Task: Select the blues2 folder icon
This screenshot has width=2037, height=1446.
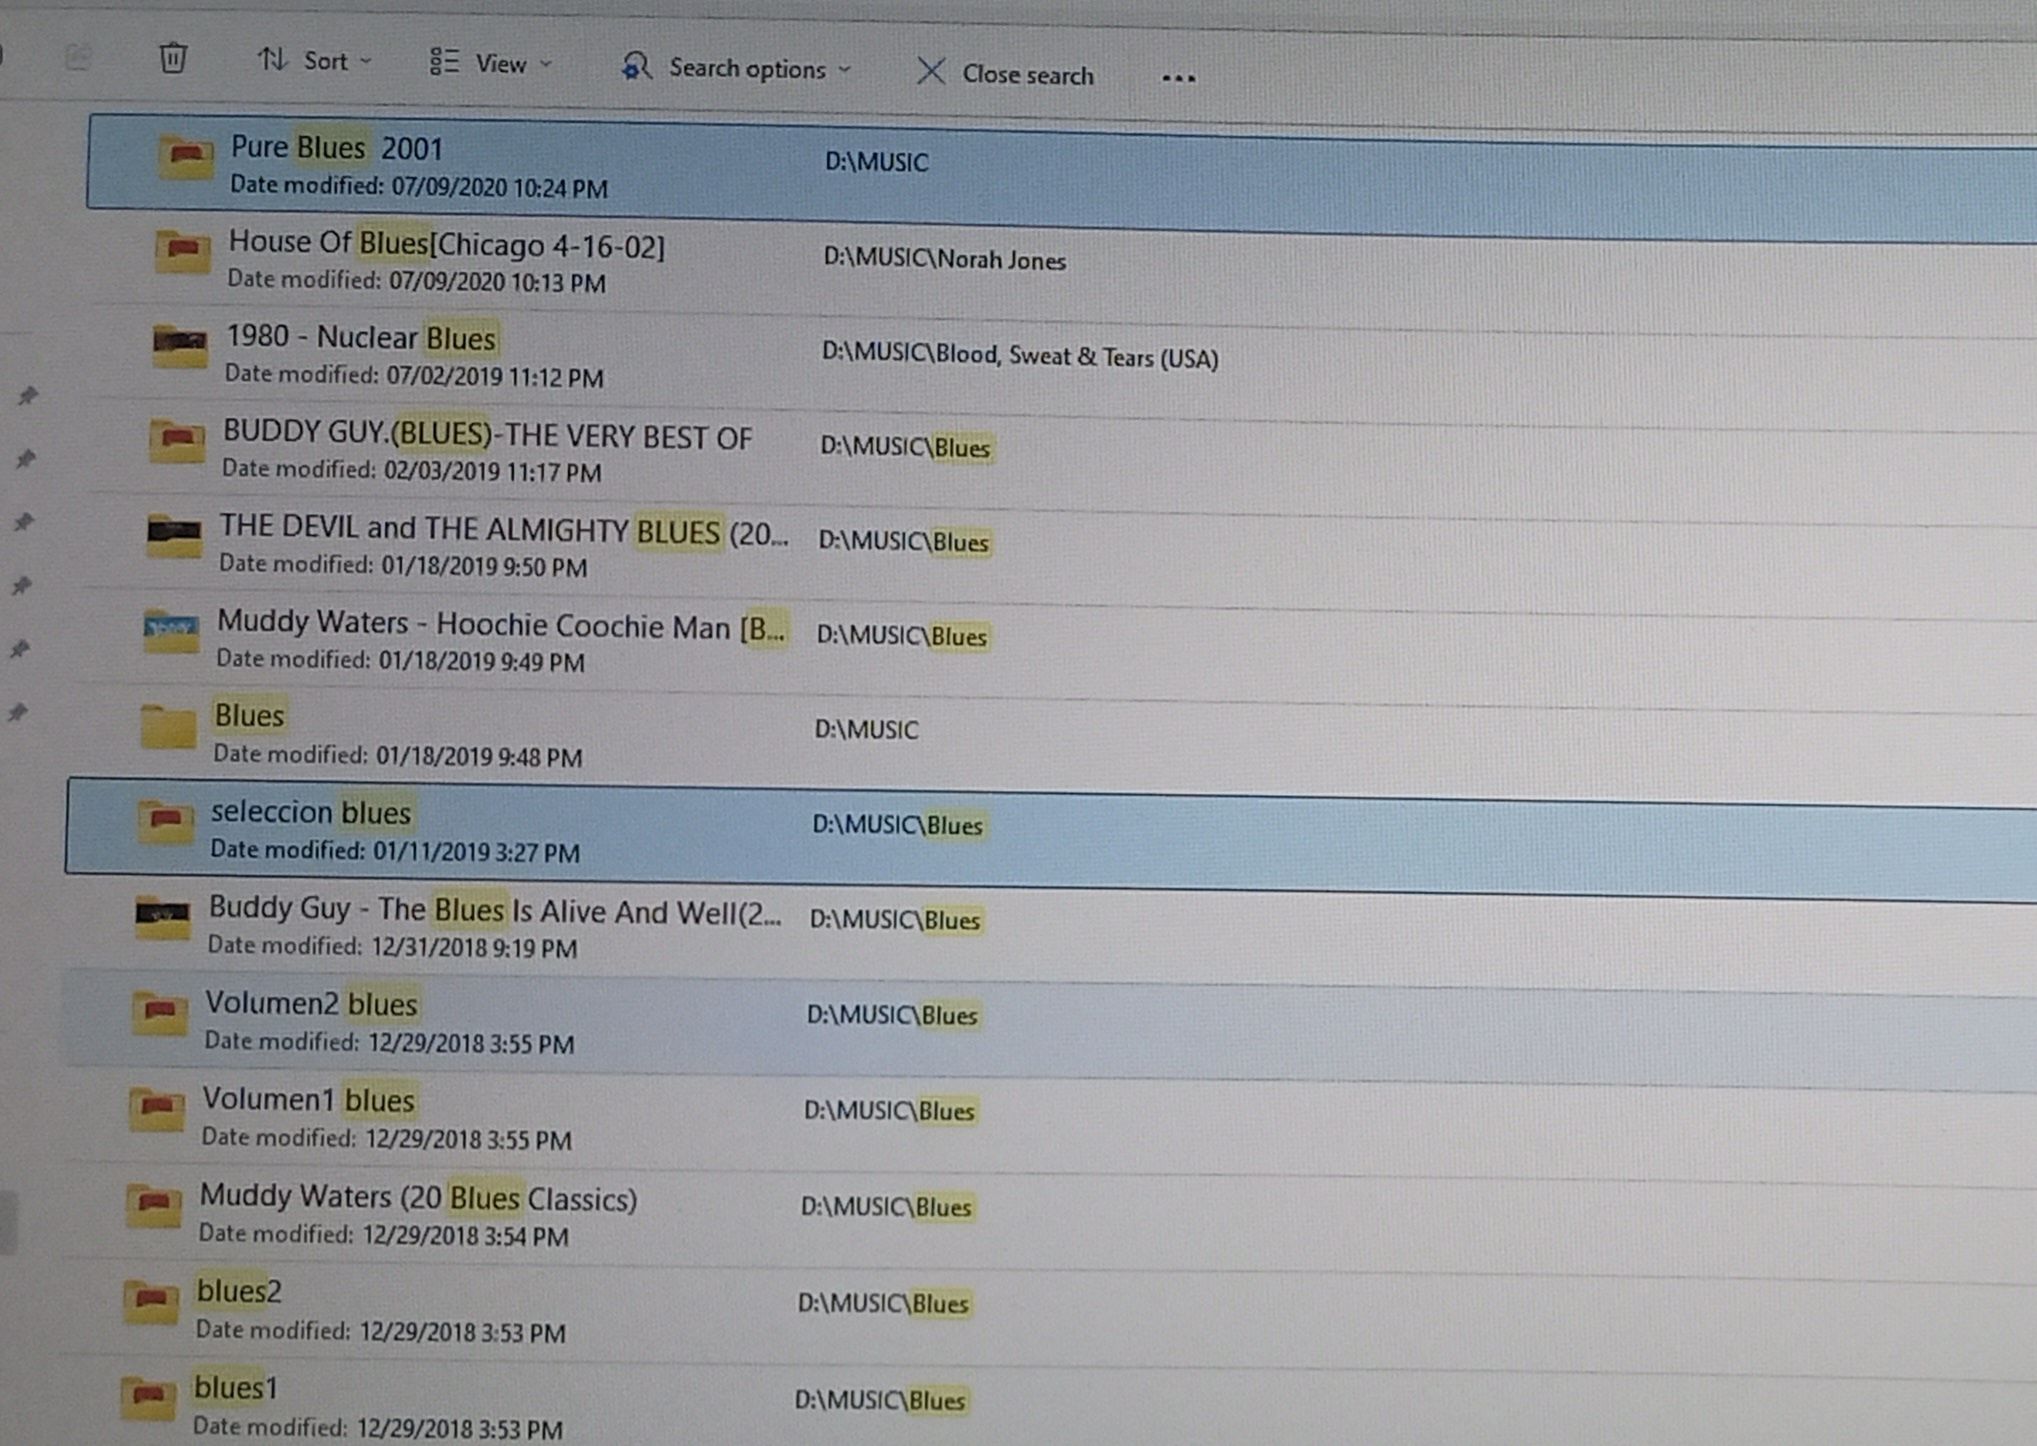Action: coord(150,1300)
